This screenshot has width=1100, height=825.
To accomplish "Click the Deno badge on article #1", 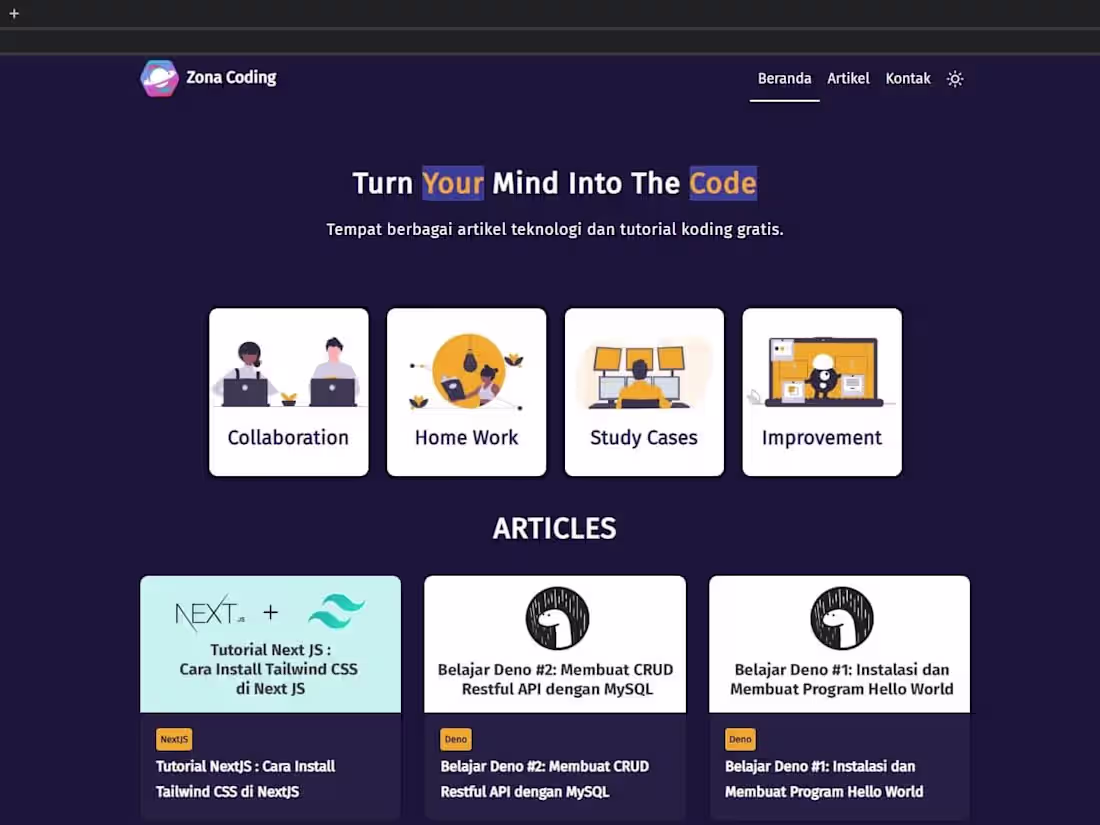I will [740, 739].
